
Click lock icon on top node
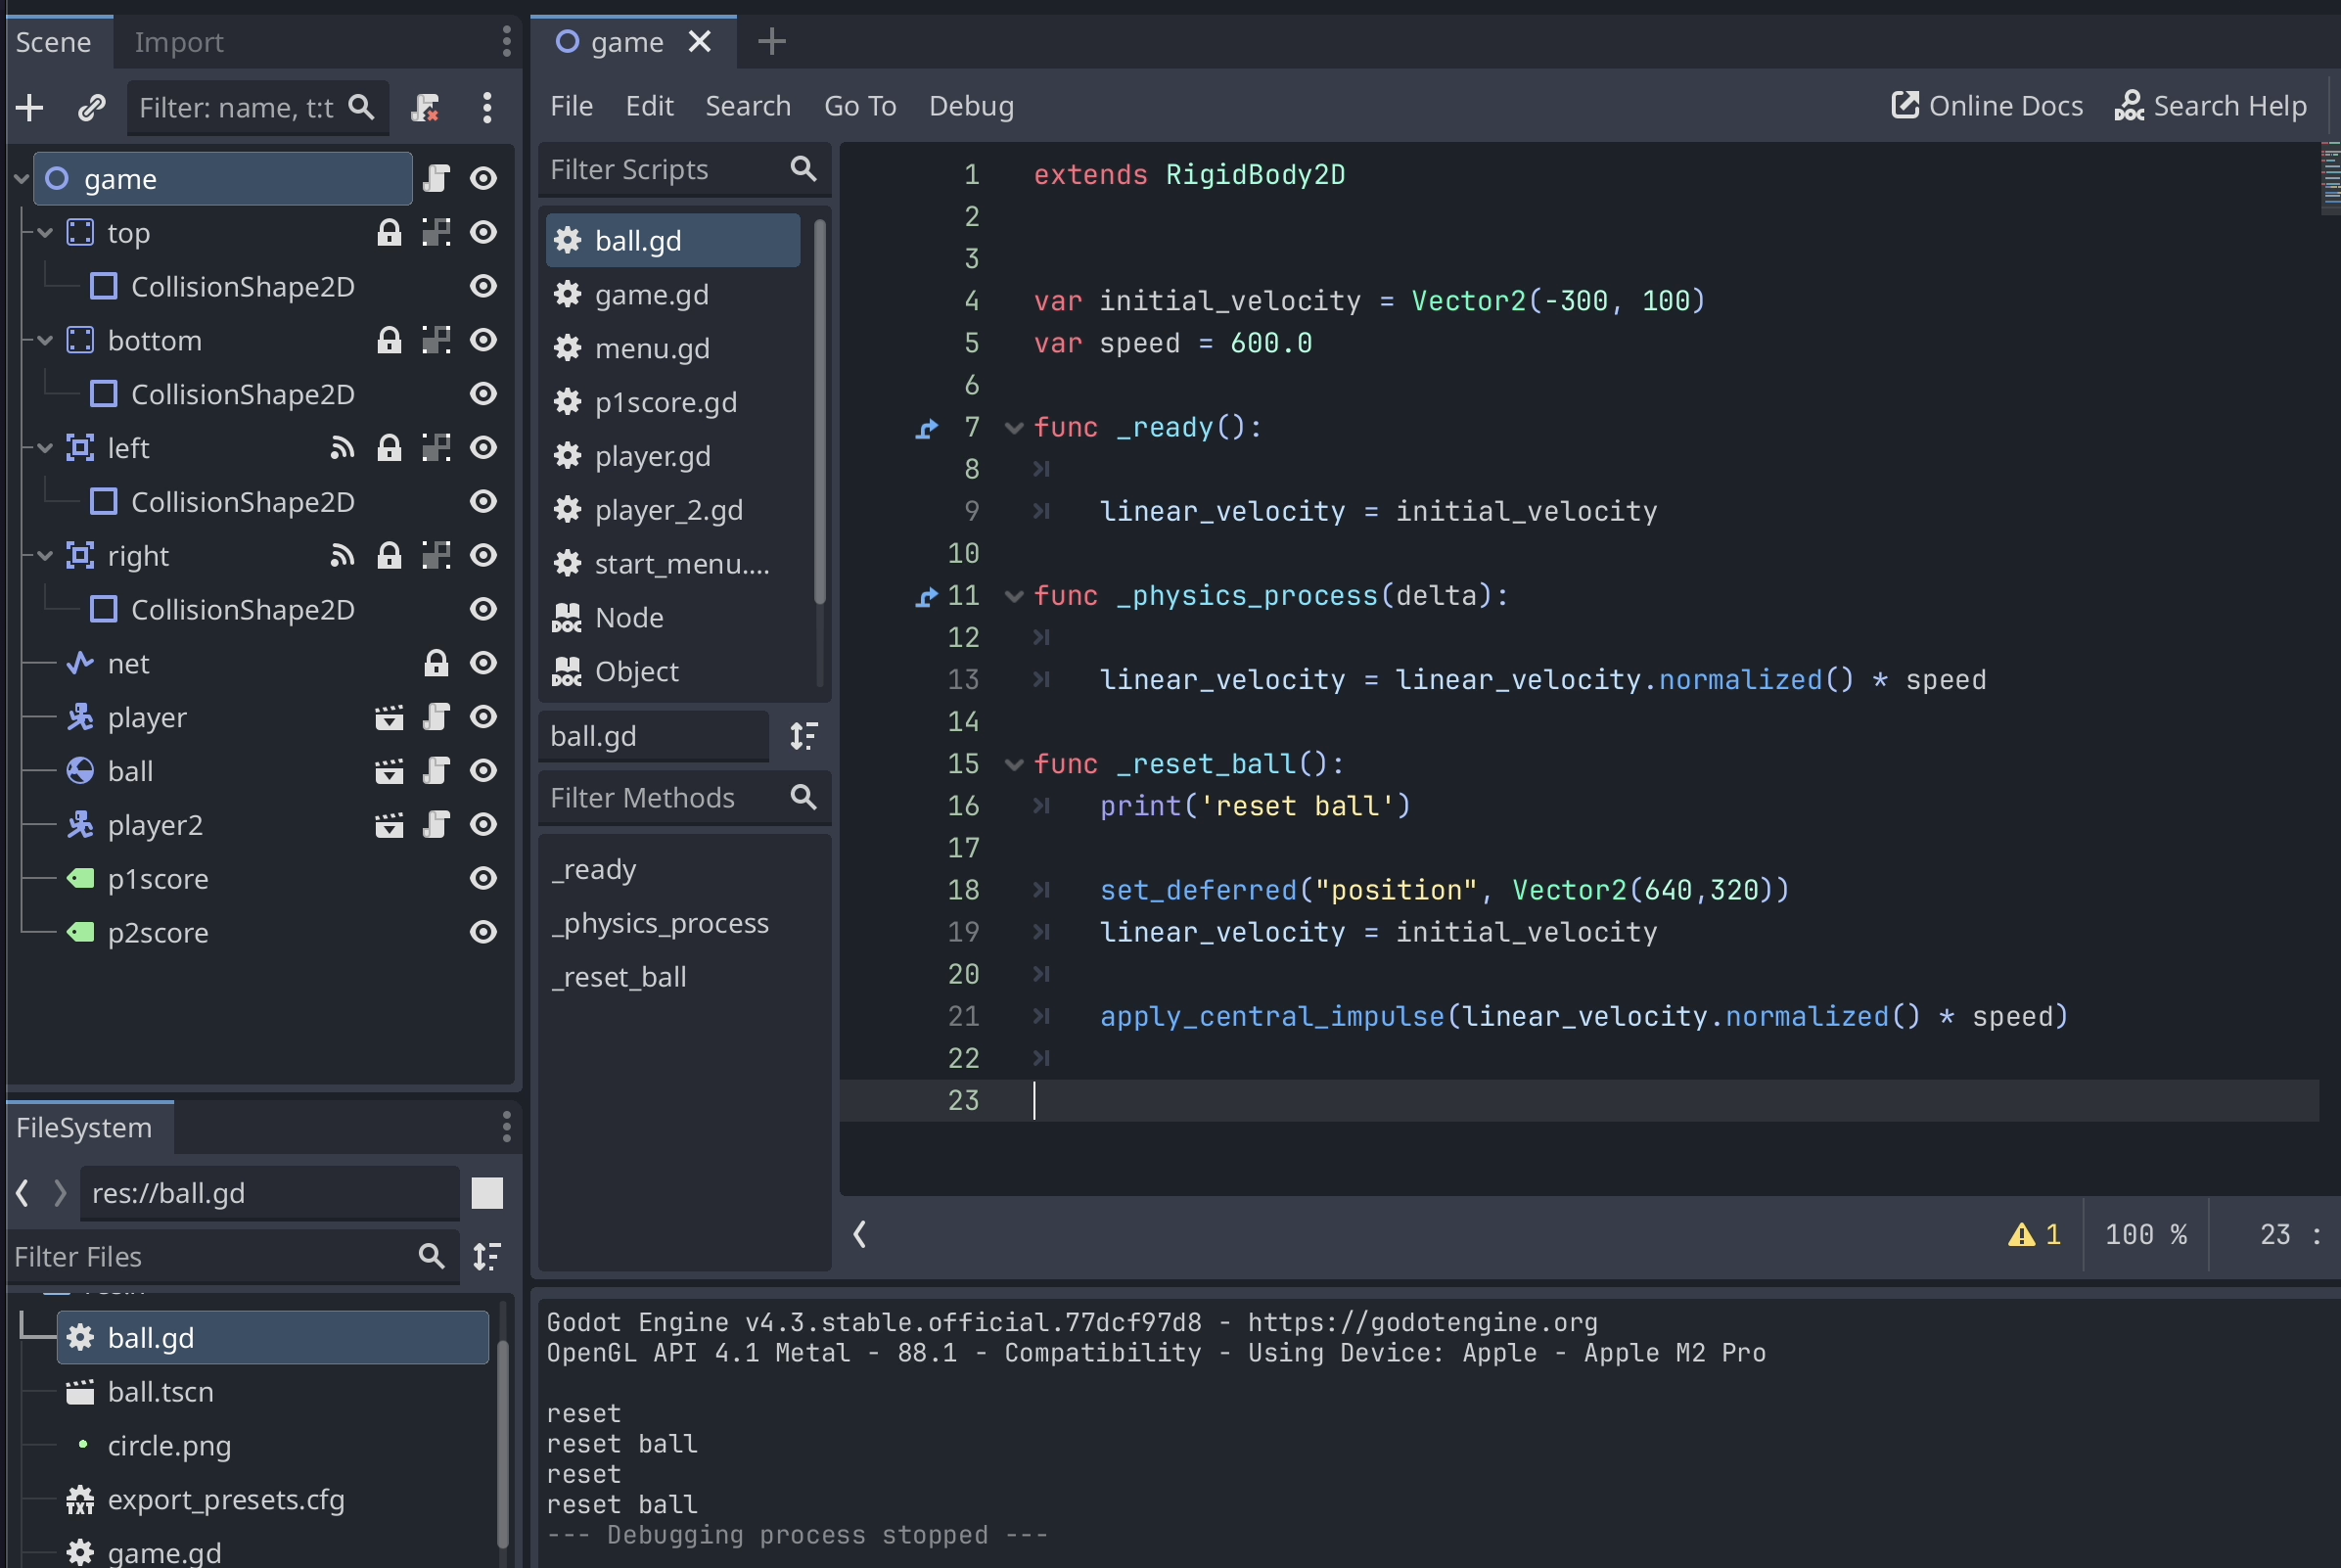click(389, 233)
